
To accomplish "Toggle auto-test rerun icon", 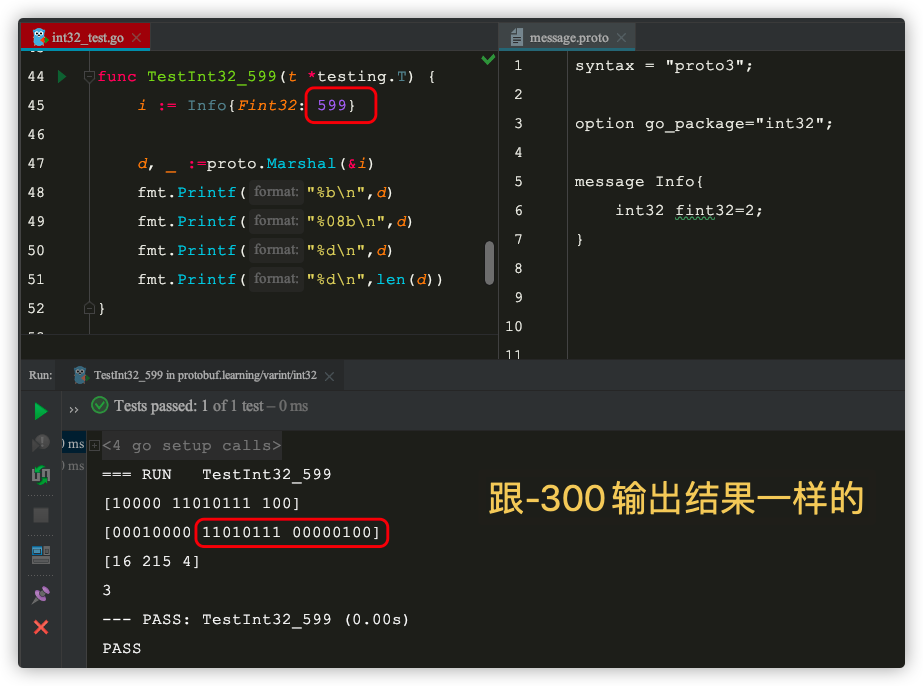I will pyautogui.click(x=41, y=474).
